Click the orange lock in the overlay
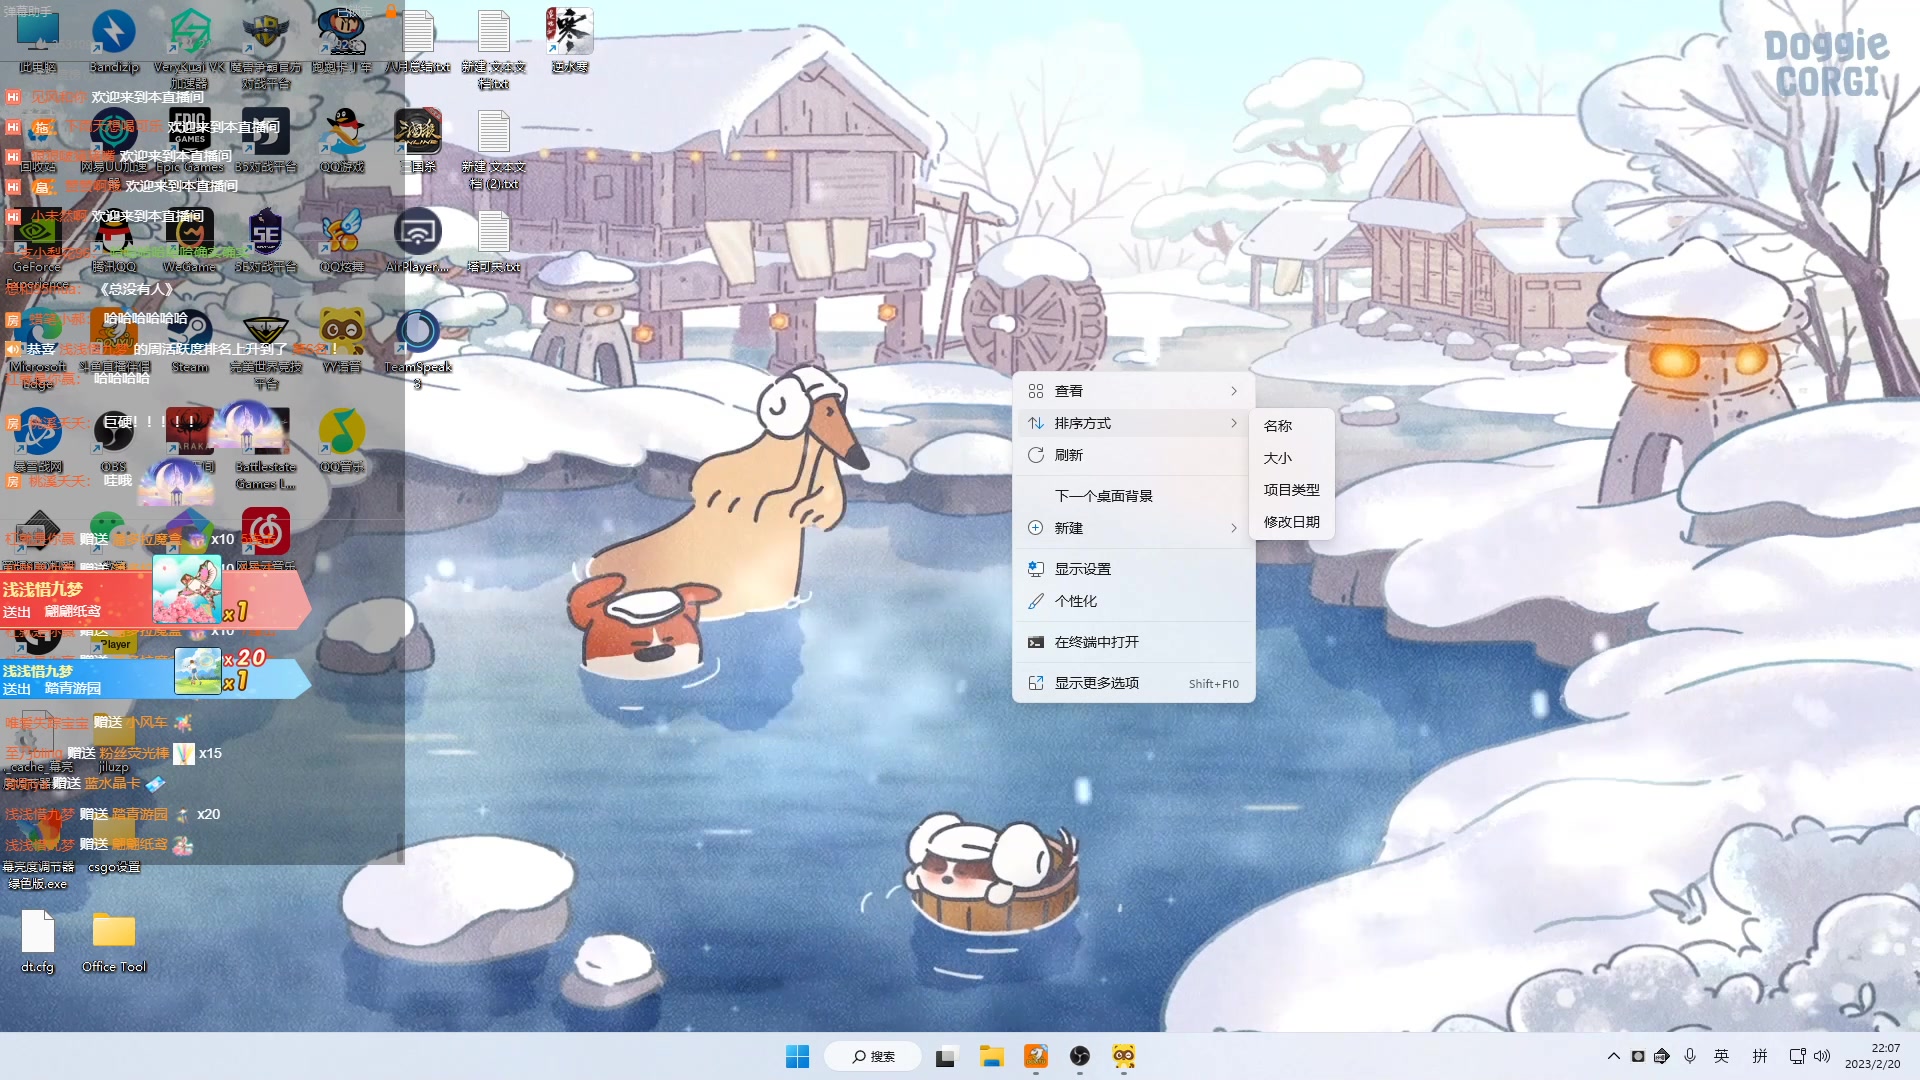Screen dimensions: 1920x1080 point(391,11)
